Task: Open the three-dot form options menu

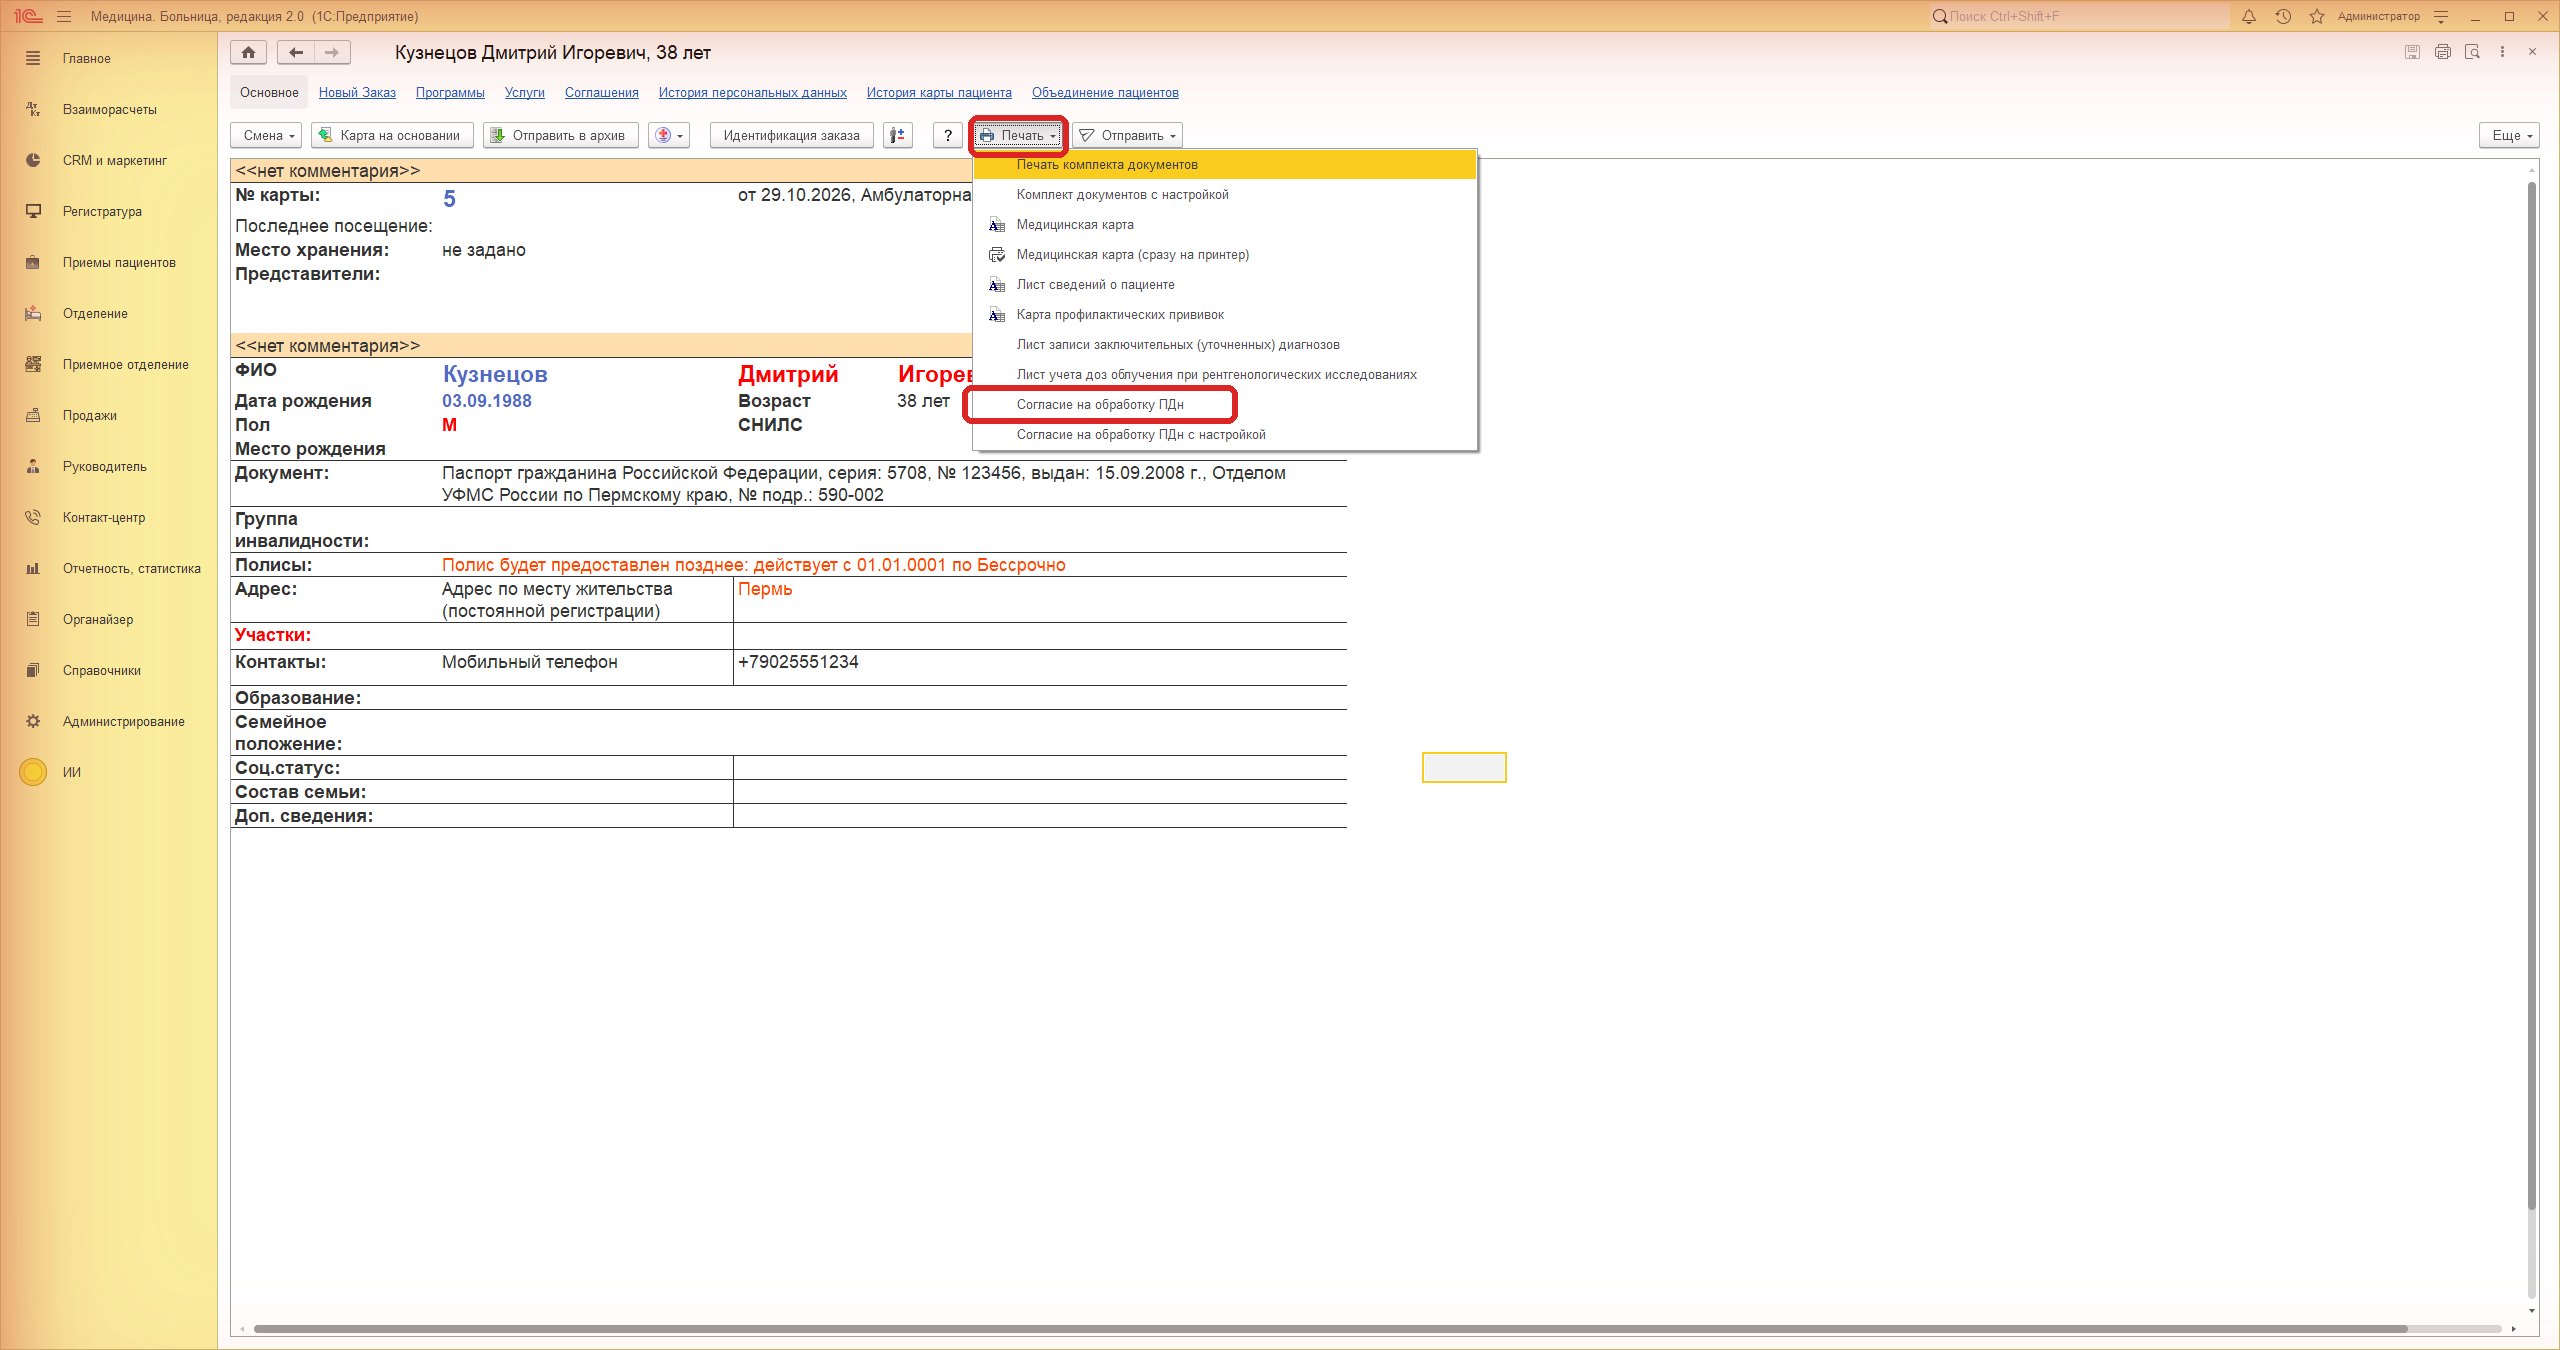Action: click(x=2502, y=52)
